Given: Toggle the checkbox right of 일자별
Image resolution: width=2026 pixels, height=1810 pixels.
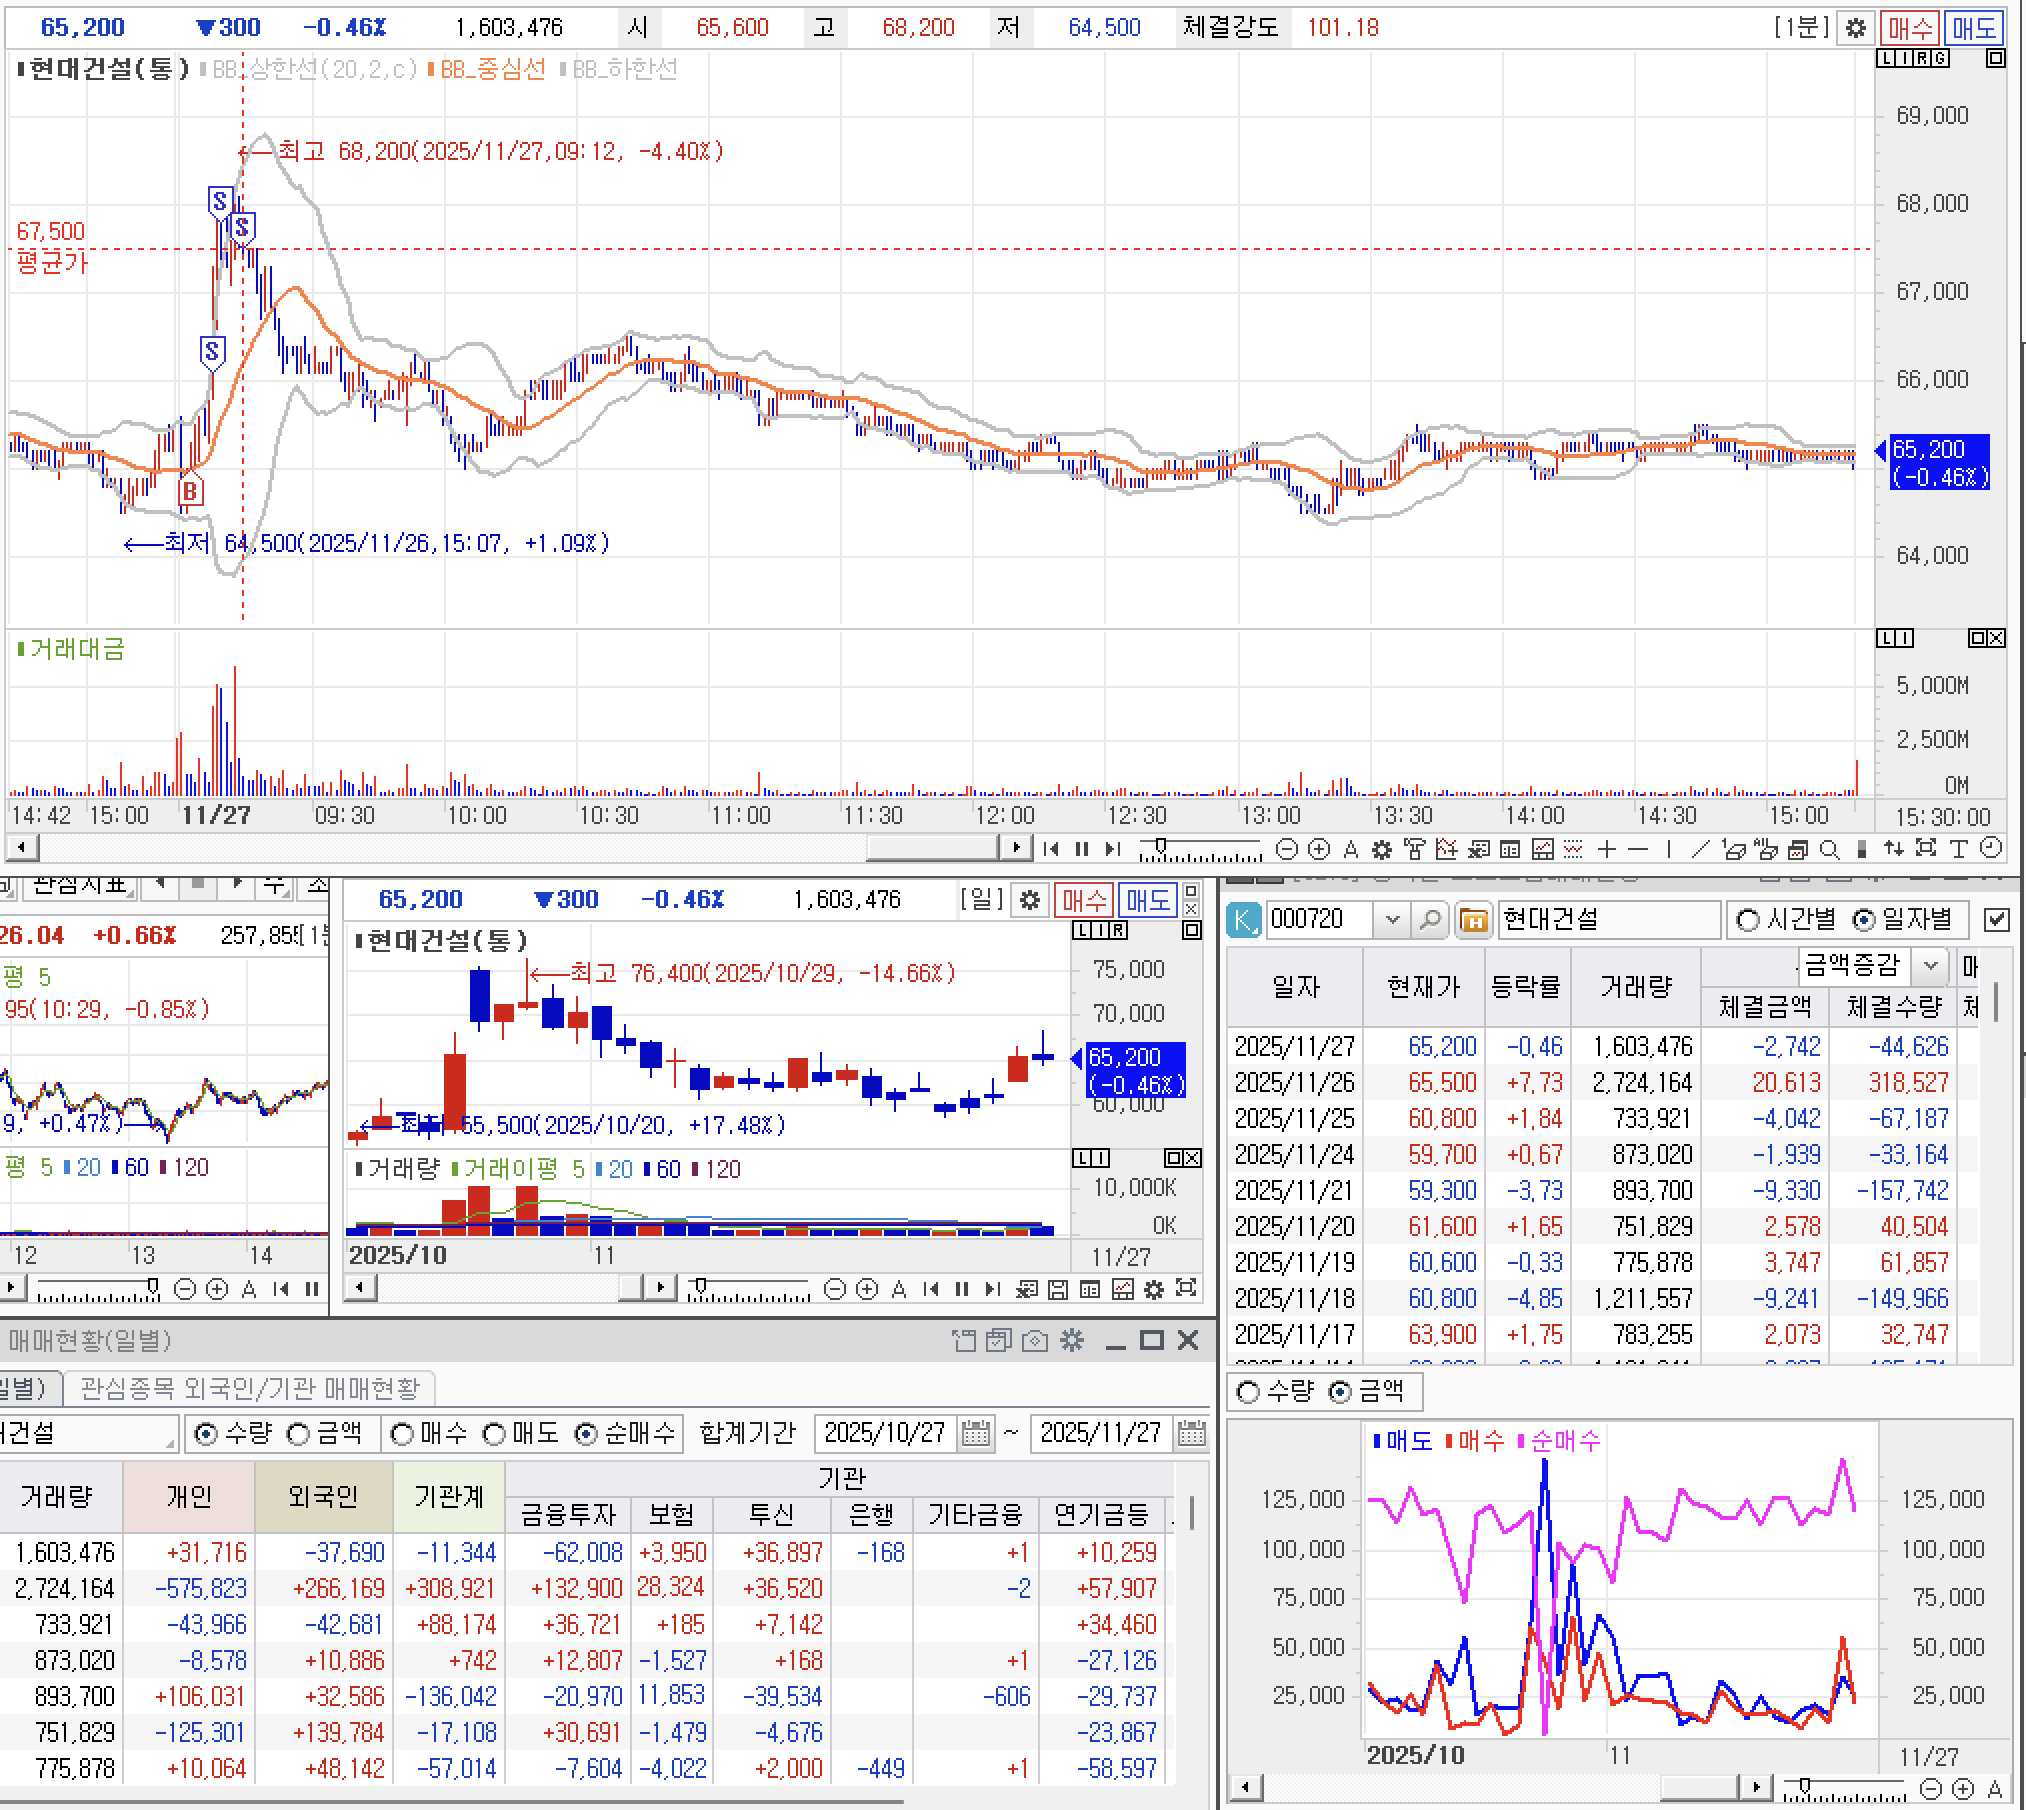Looking at the screenshot, I should (x=1996, y=919).
